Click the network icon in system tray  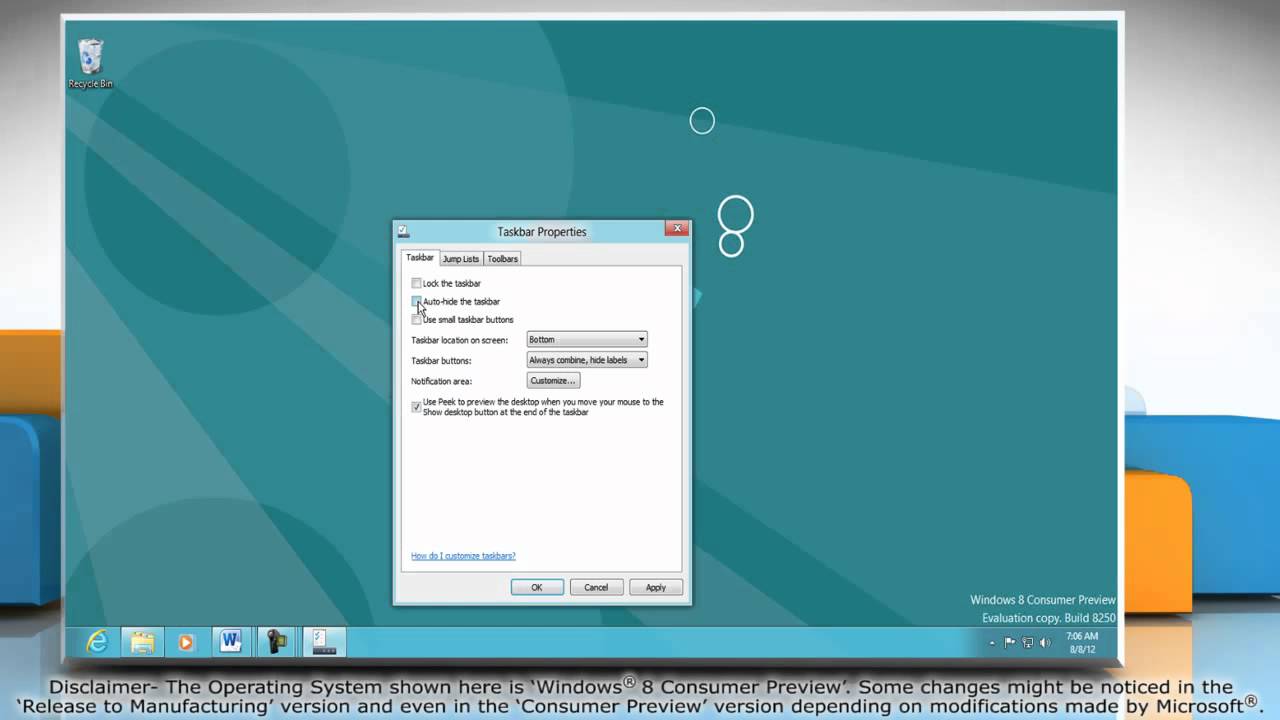[1027, 643]
